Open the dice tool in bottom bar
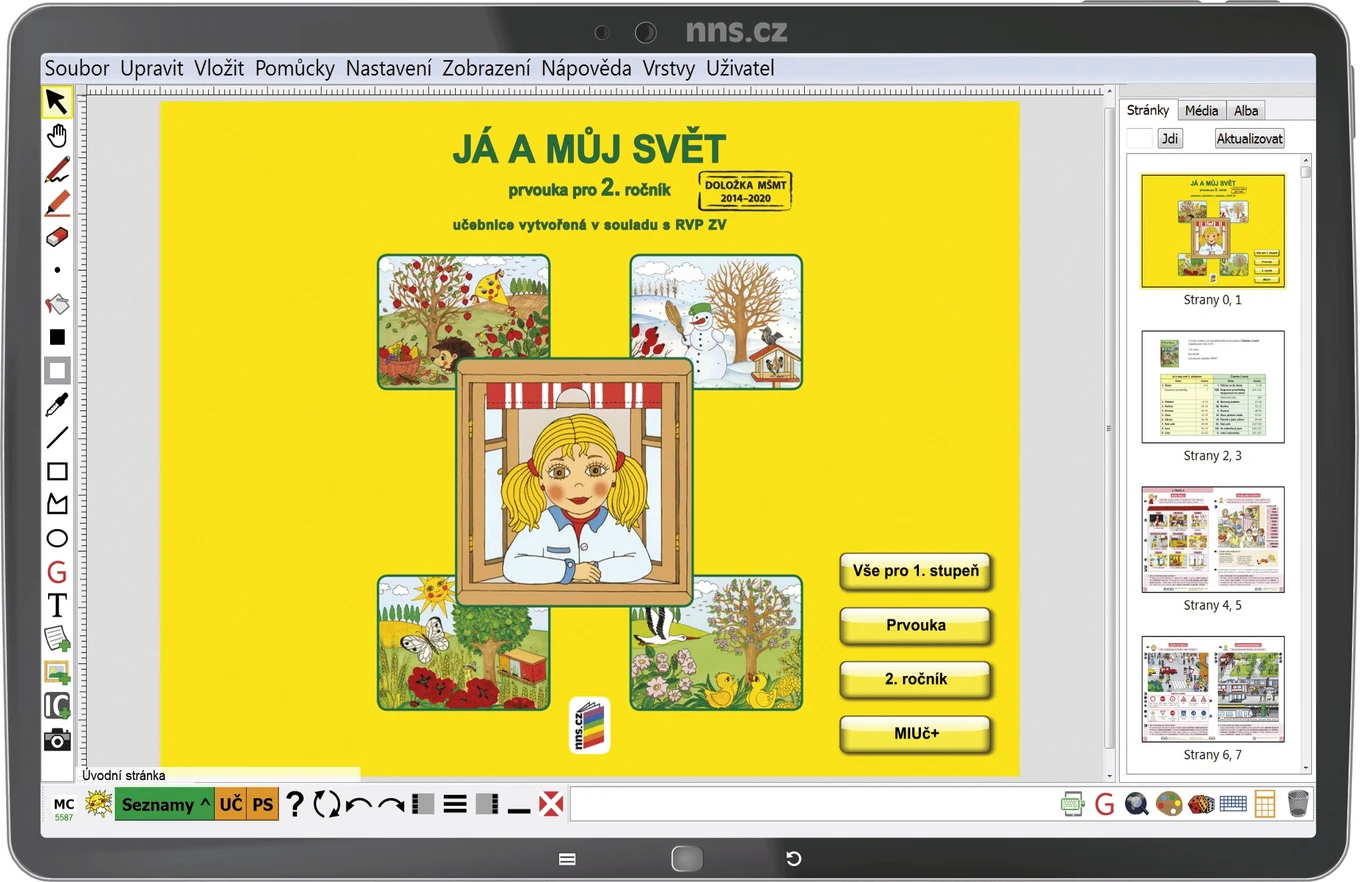The image size is (1360, 882). pos(1201,804)
